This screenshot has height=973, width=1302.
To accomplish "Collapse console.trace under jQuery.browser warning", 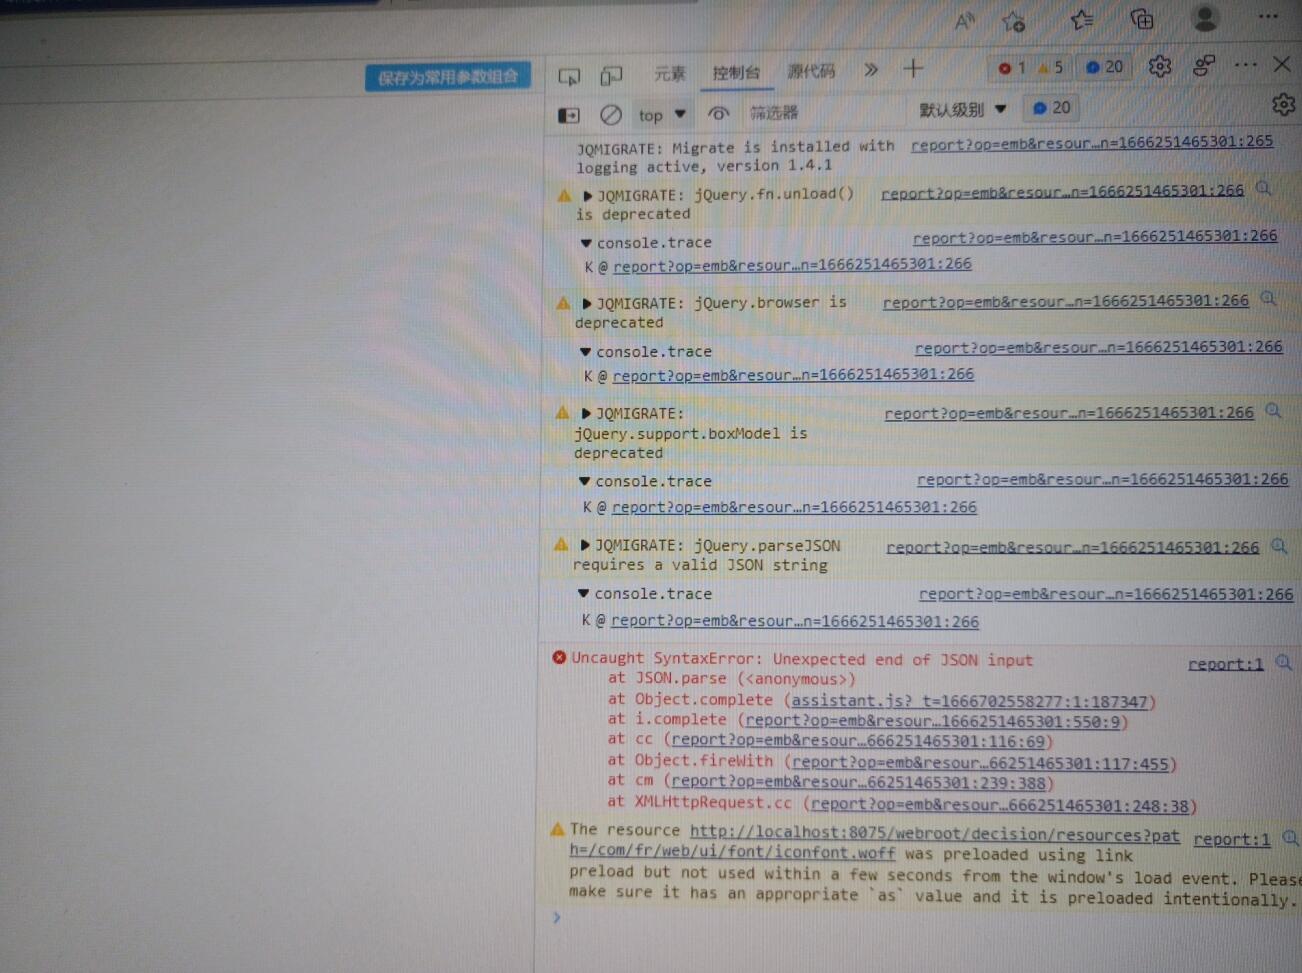I will click(585, 352).
